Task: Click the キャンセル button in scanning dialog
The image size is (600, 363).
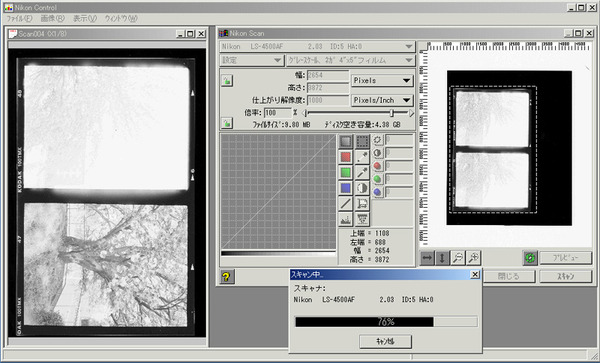Action: pos(385,342)
